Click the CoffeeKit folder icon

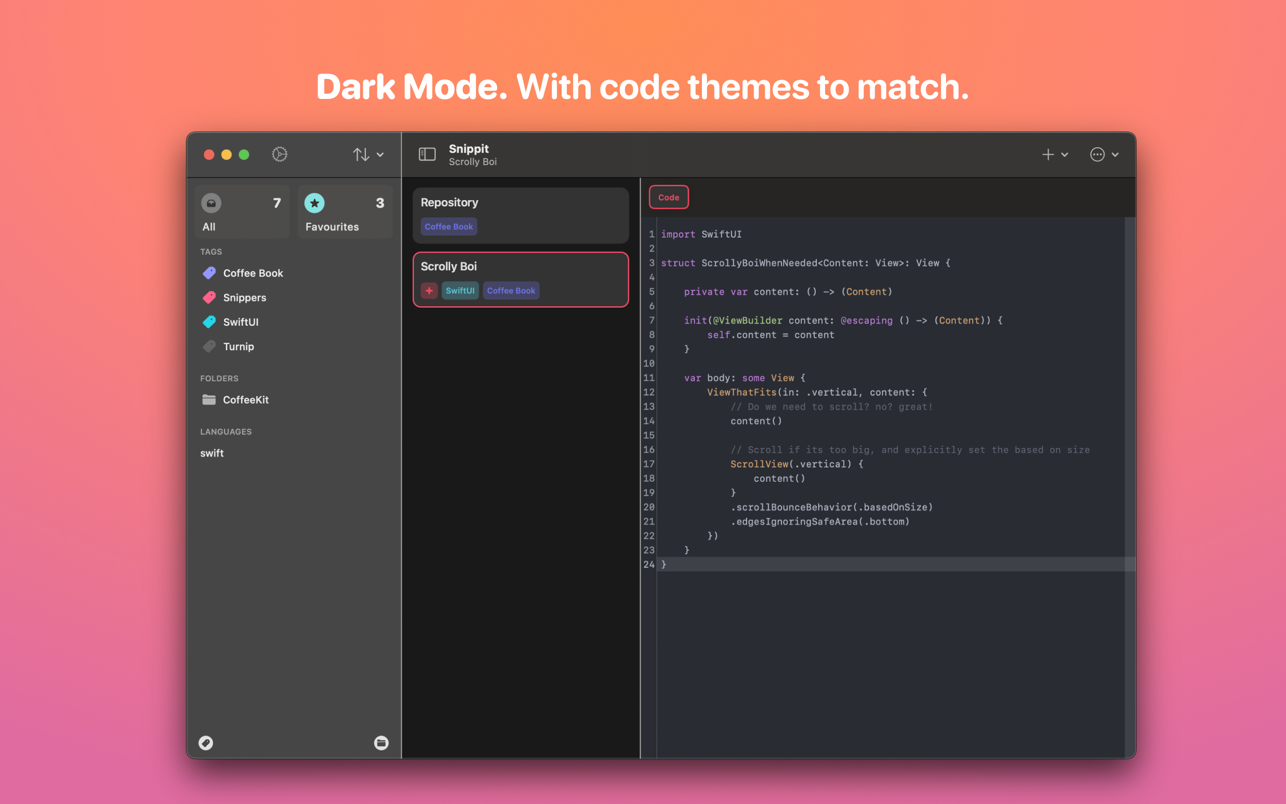[x=209, y=400]
